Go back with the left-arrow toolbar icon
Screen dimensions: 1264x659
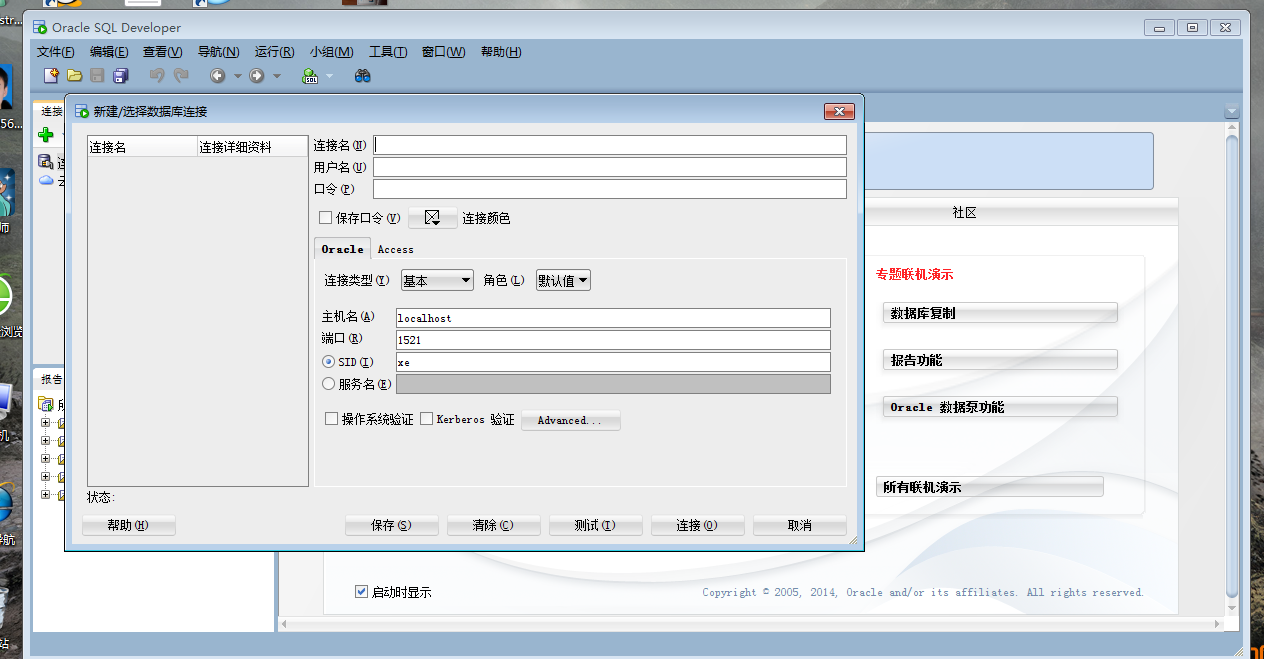217,75
